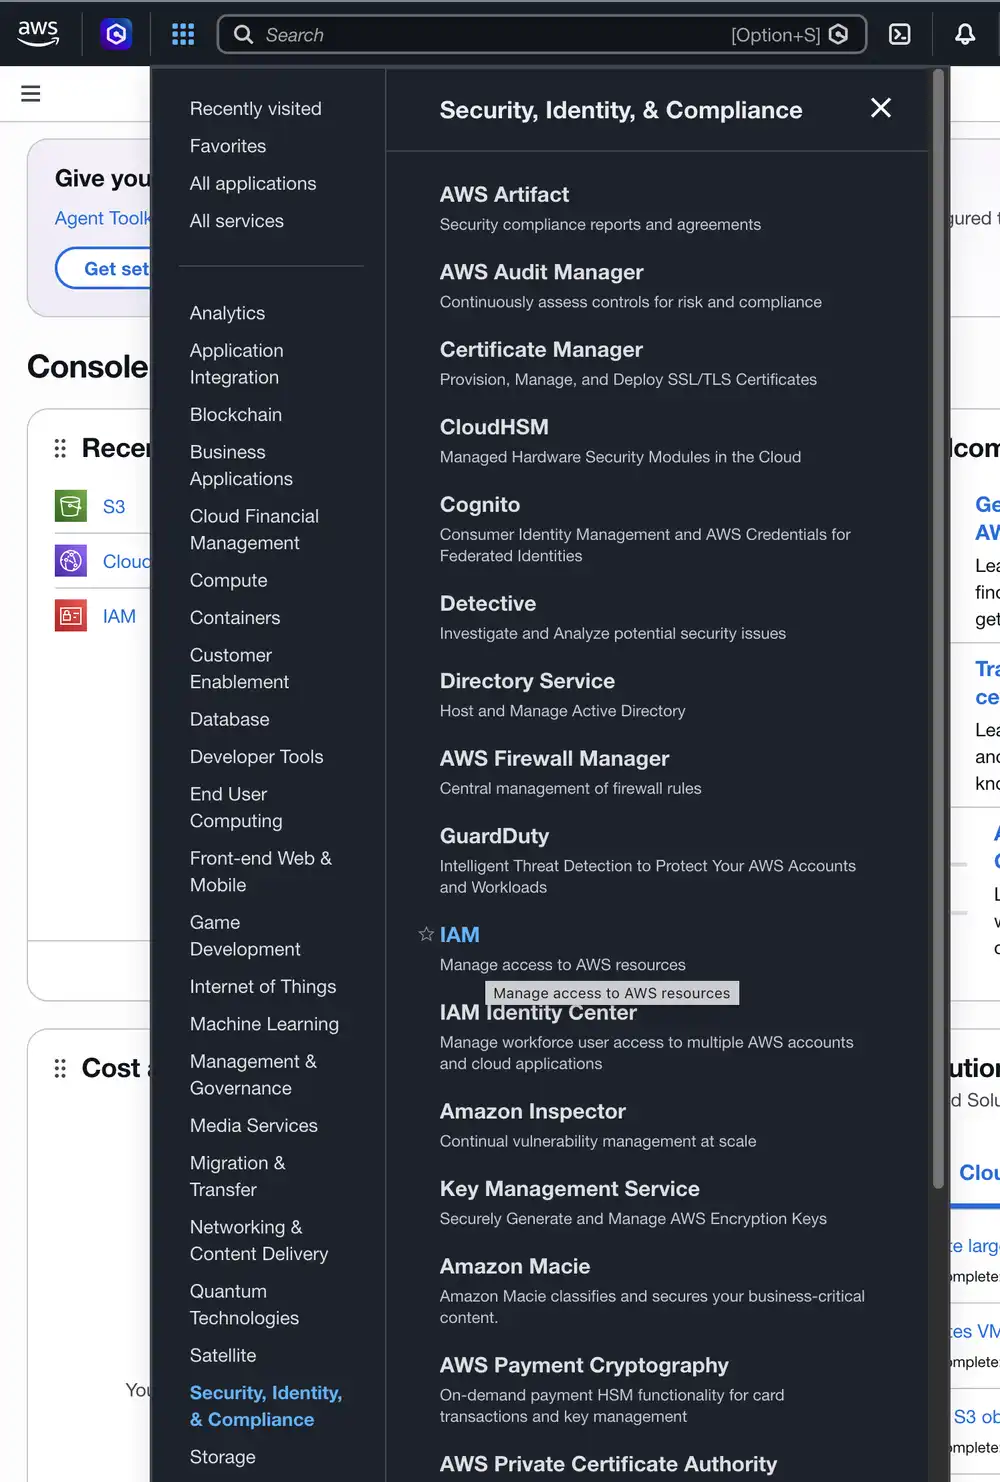1000x1482 pixels.
Task: Open the Directory Service link
Action: pyautogui.click(x=527, y=681)
